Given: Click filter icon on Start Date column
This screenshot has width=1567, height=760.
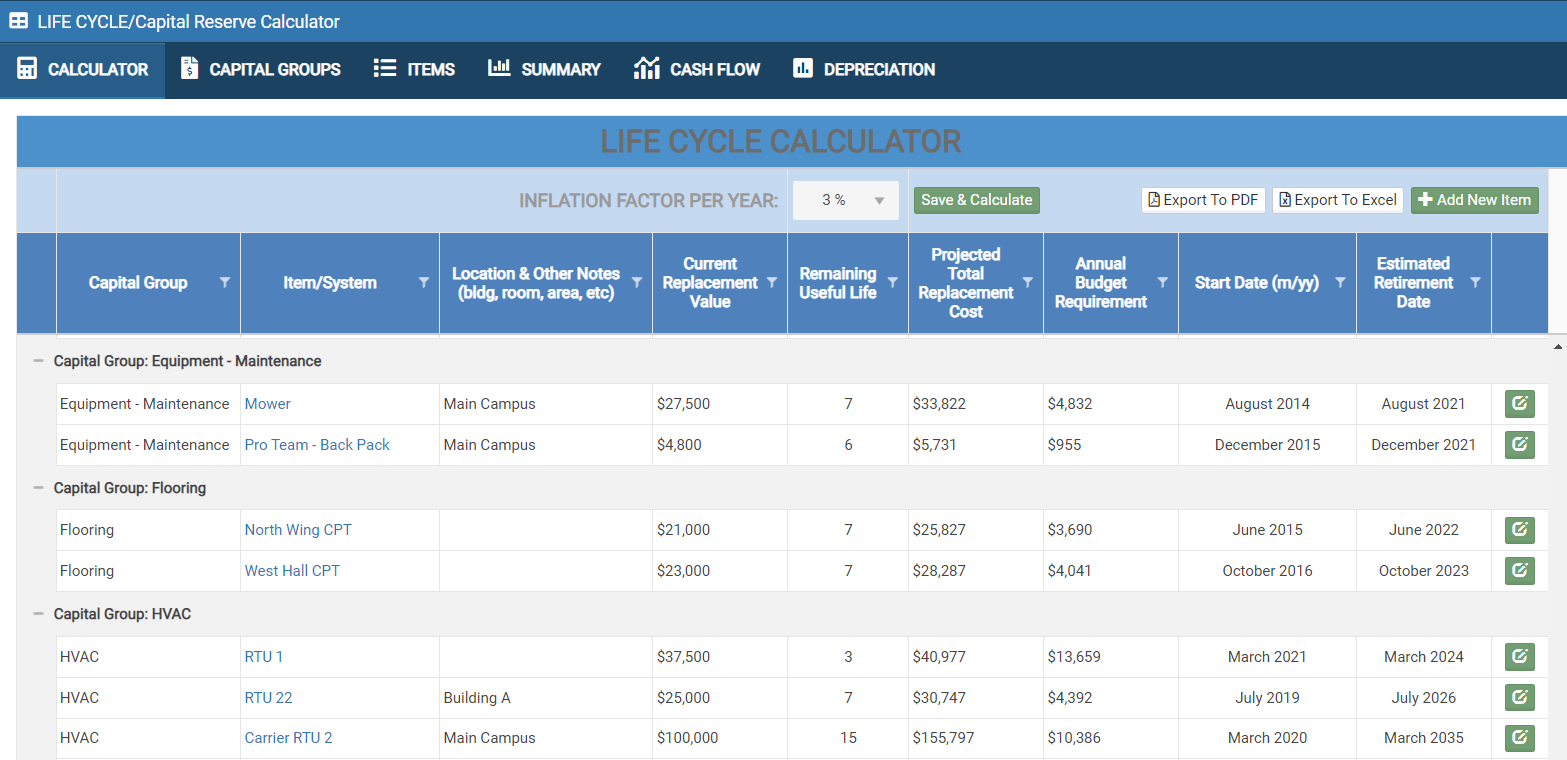Looking at the screenshot, I should pos(1340,283).
